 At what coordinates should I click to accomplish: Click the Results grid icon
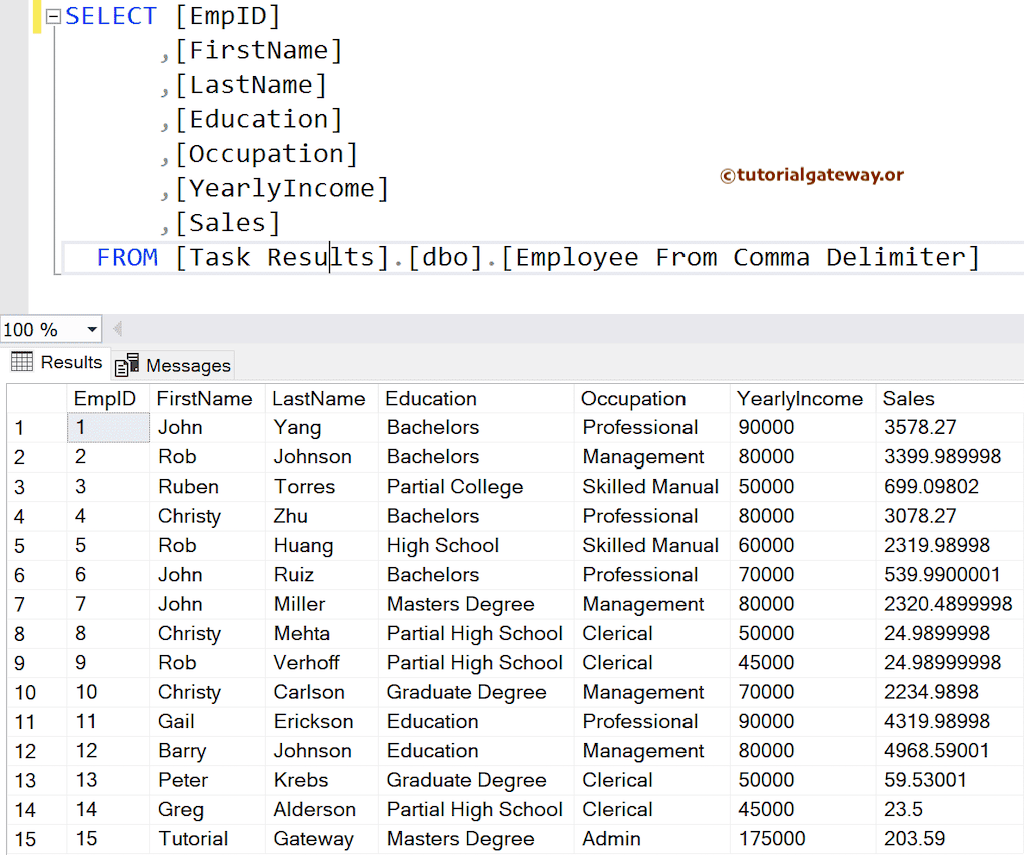22,361
